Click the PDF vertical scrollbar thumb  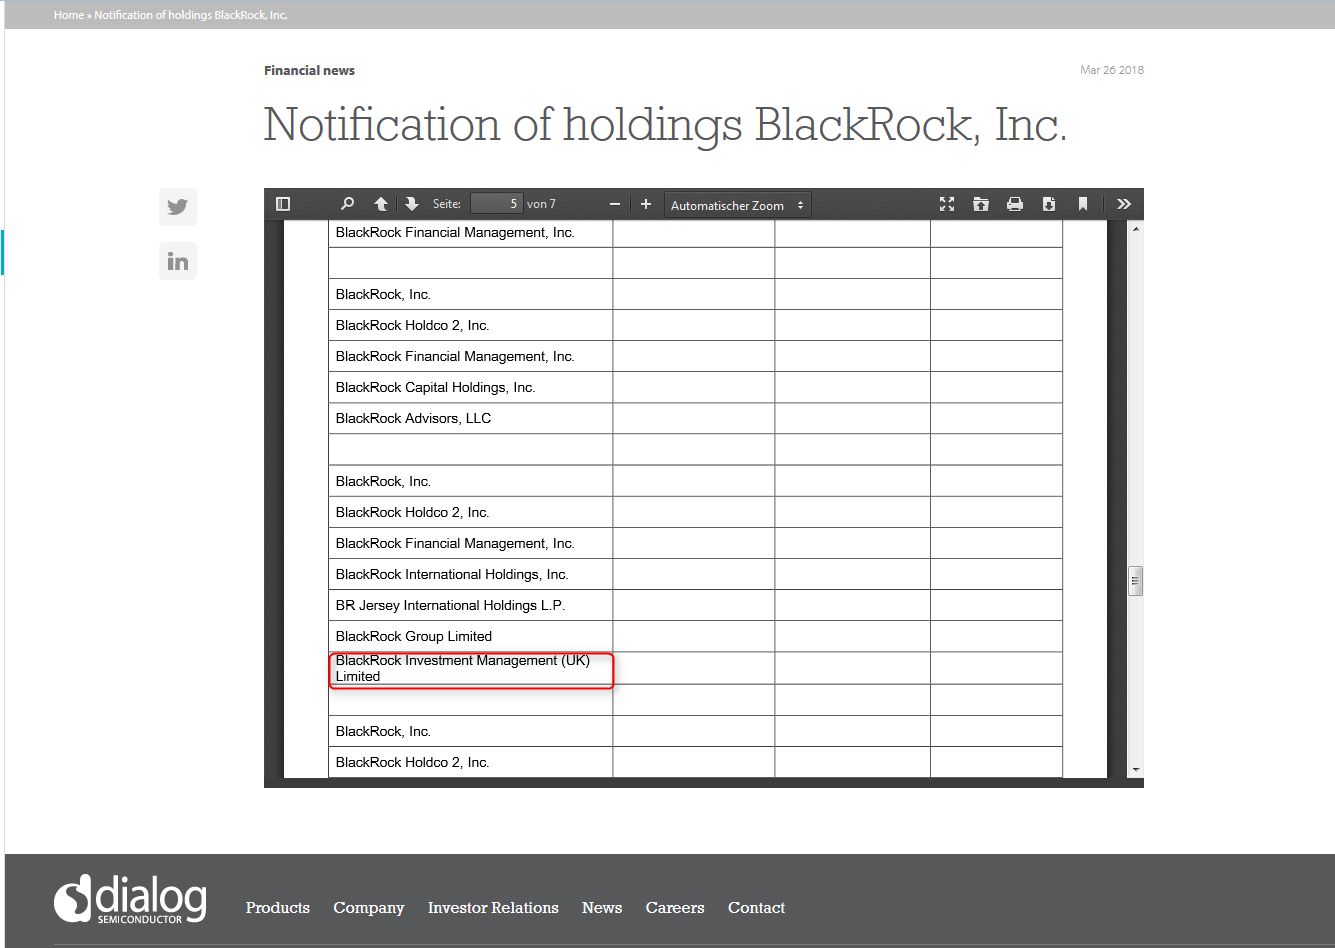point(1135,581)
